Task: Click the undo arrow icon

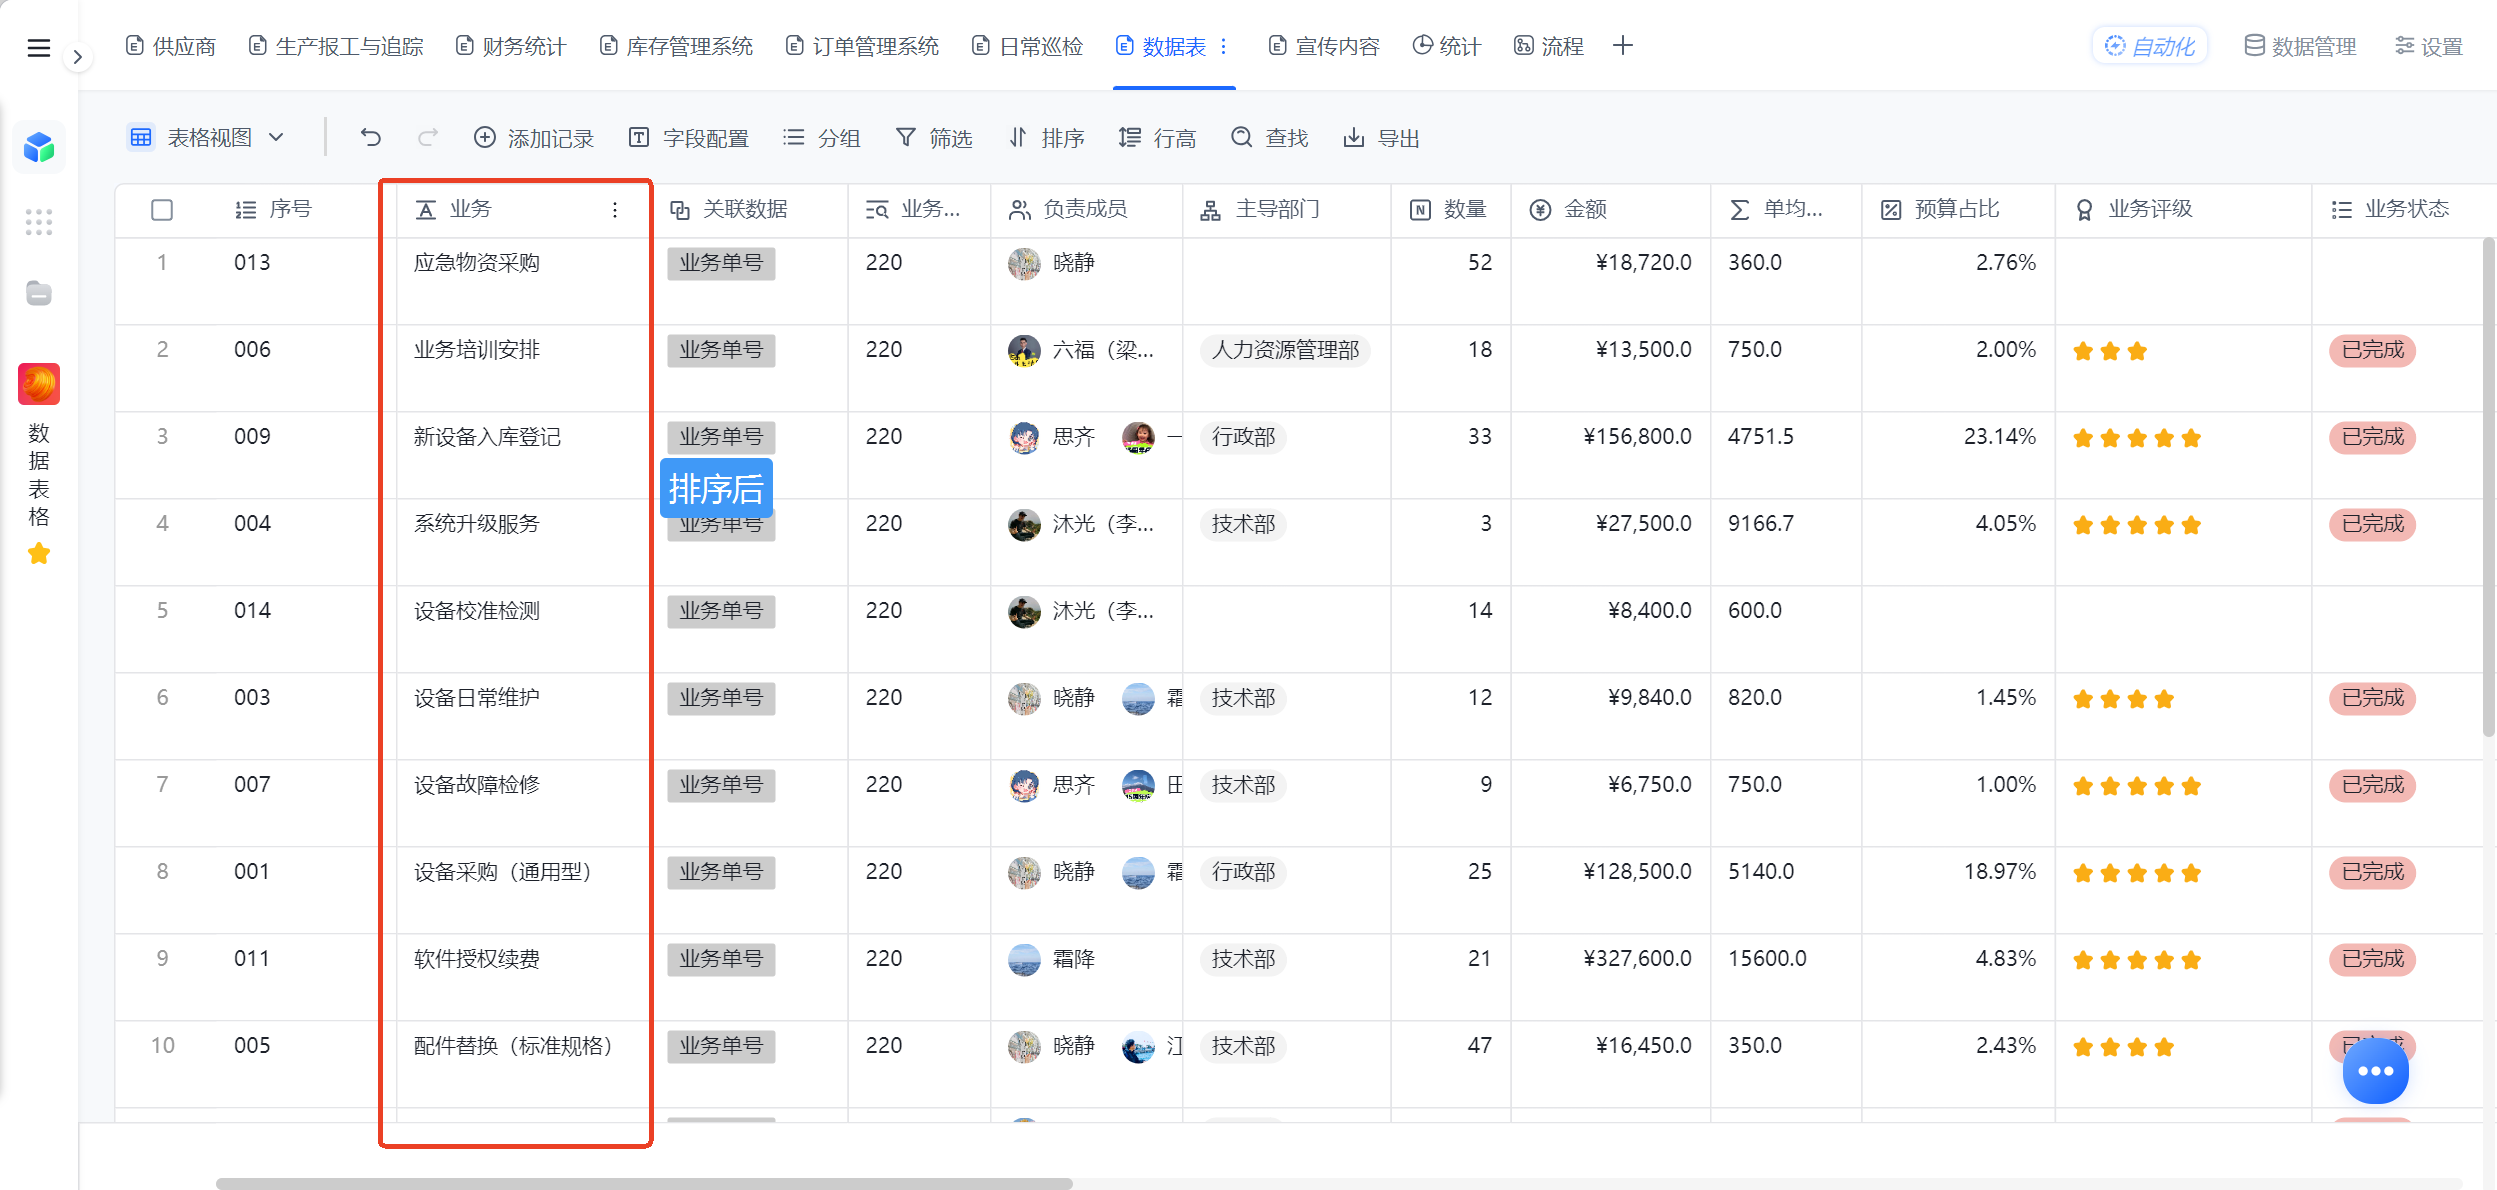Action: [371, 138]
